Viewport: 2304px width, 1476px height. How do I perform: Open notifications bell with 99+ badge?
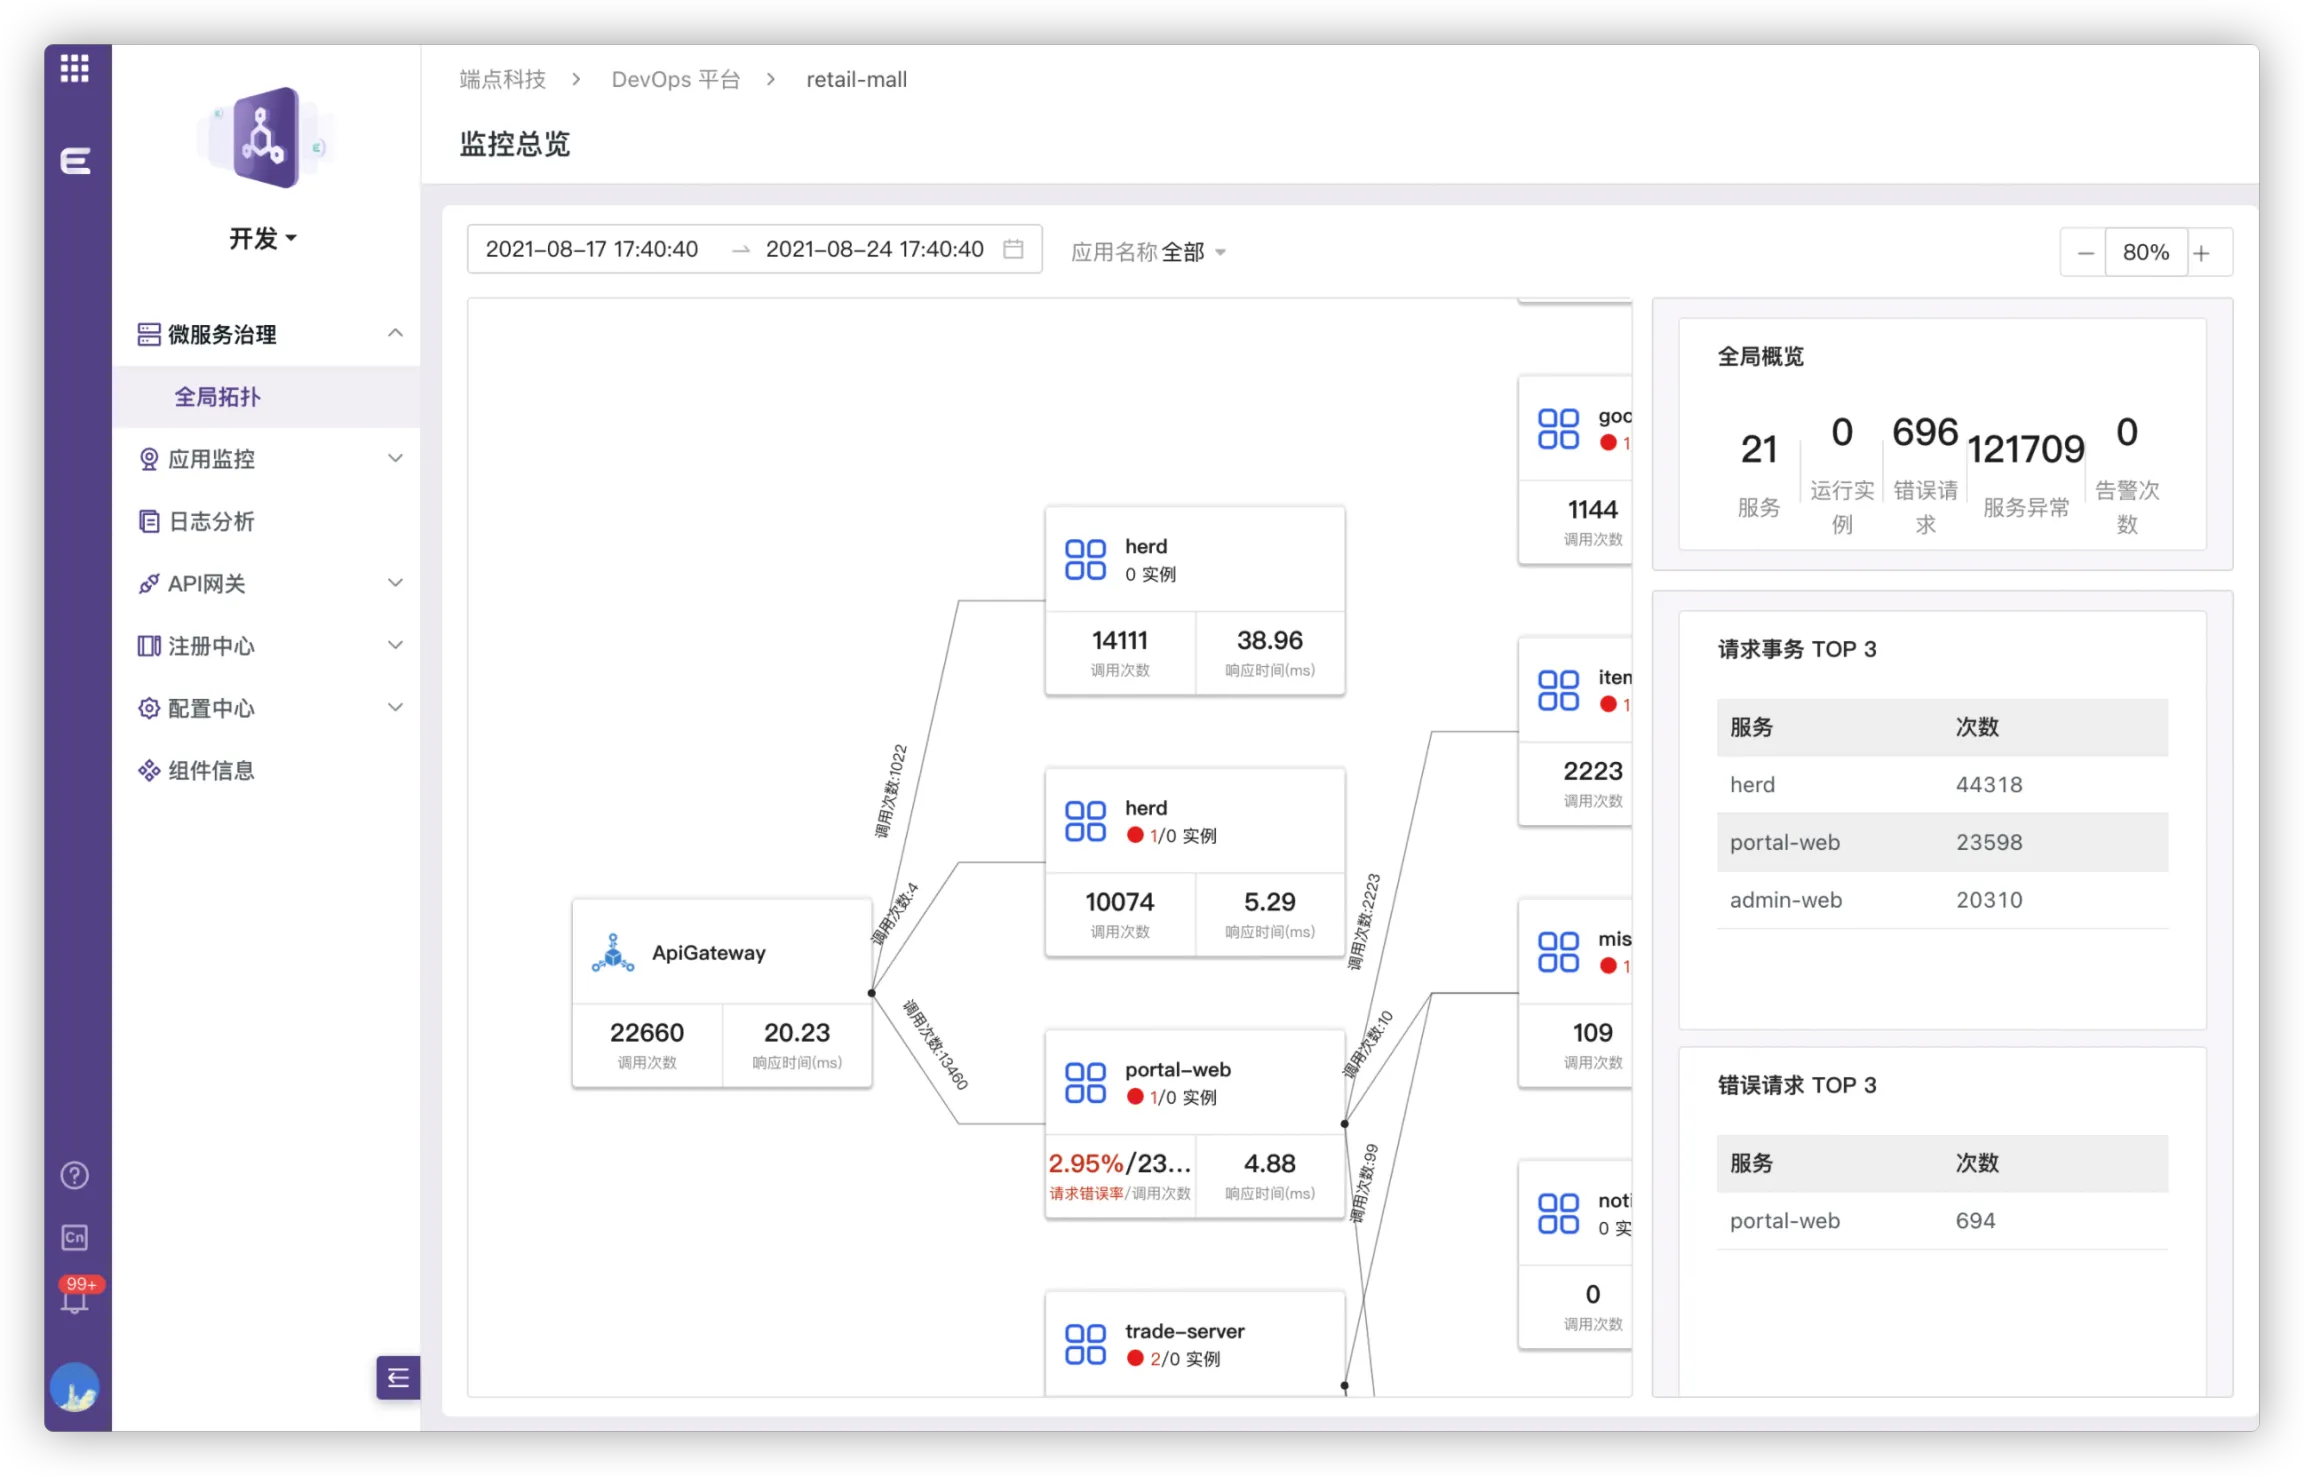point(76,1298)
